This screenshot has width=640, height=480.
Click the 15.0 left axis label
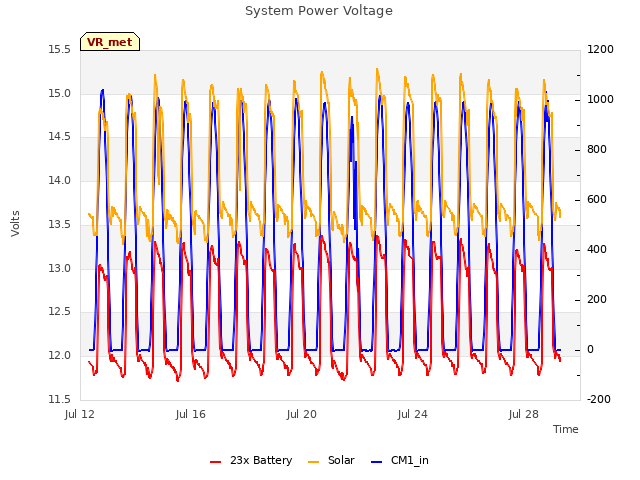coord(59,93)
